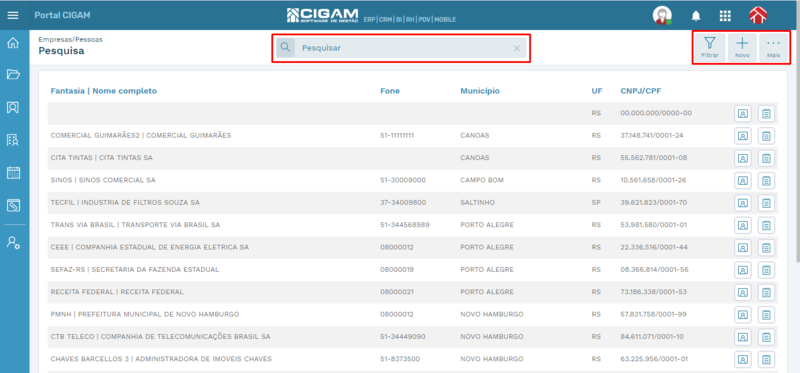
Task: Click phone number 51-344568989
Action: click(x=405, y=225)
